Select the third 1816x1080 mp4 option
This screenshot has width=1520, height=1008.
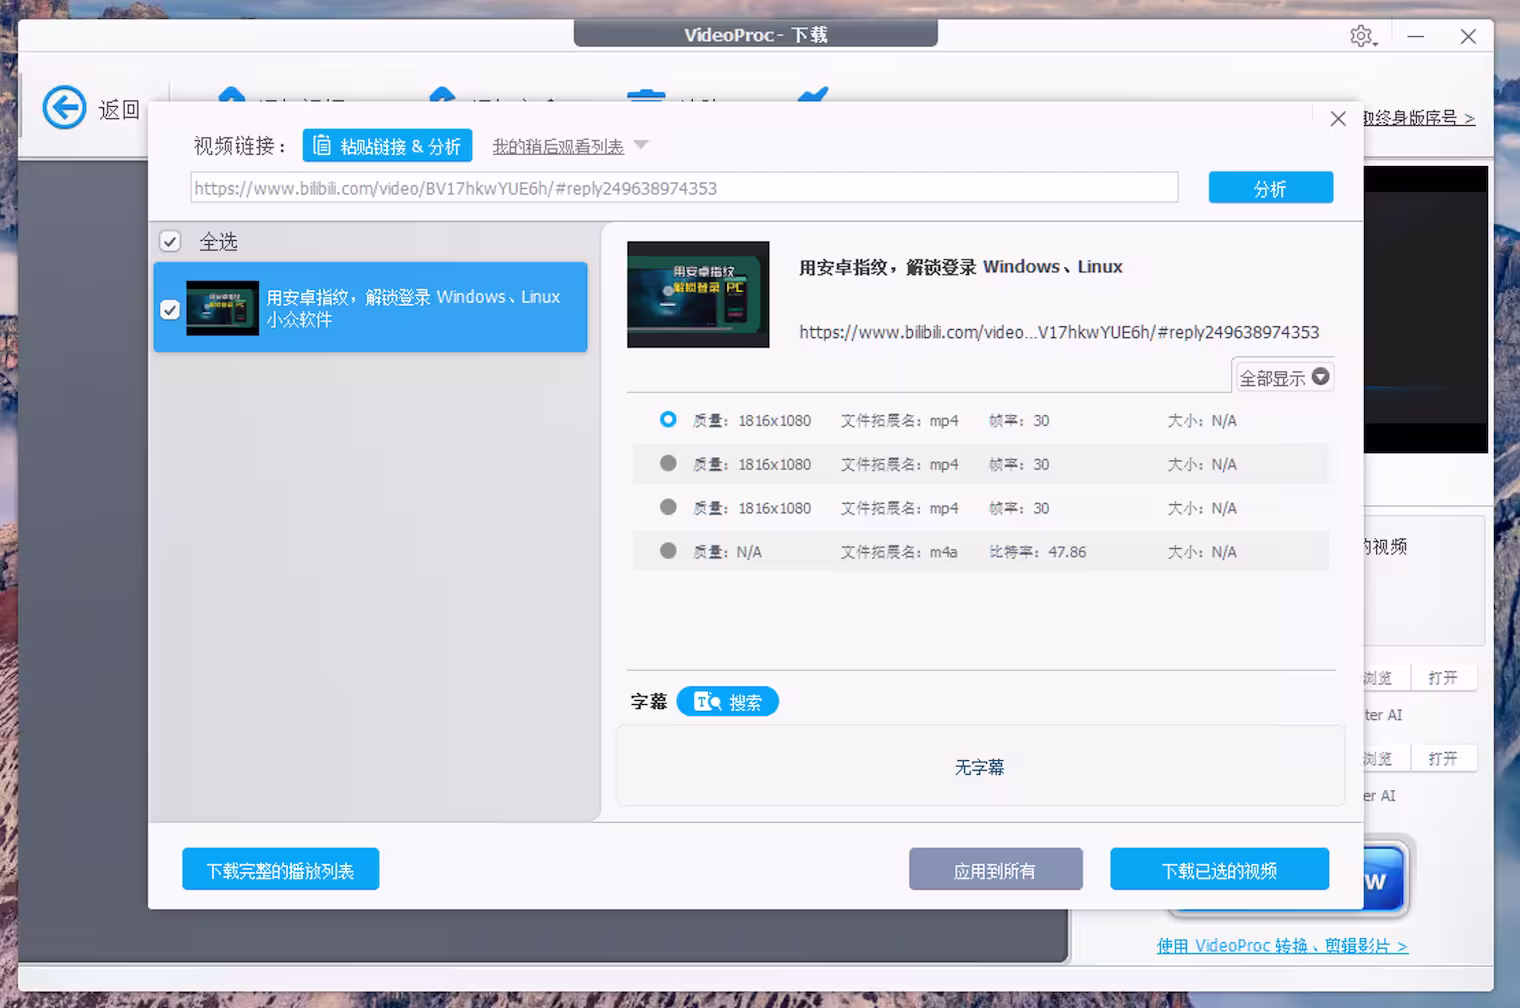pos(668,508)
